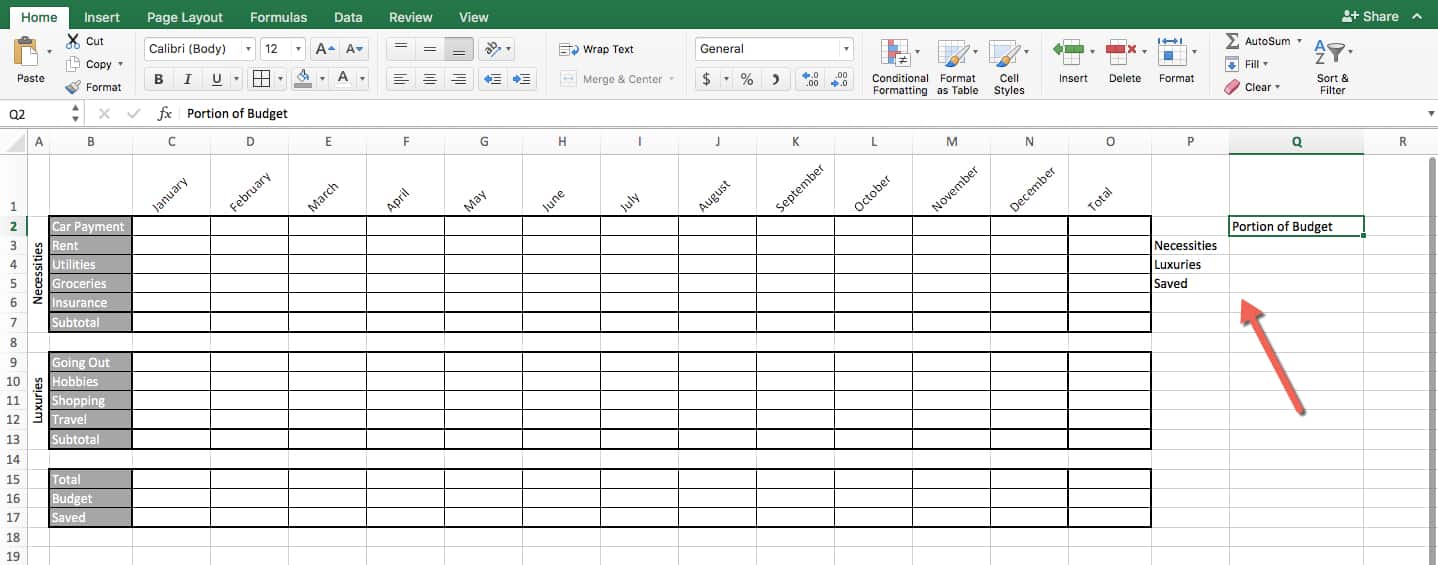Switch to the Formulas tab
This screenshot has height=565, width=1438.
click(x=278, y=17)
